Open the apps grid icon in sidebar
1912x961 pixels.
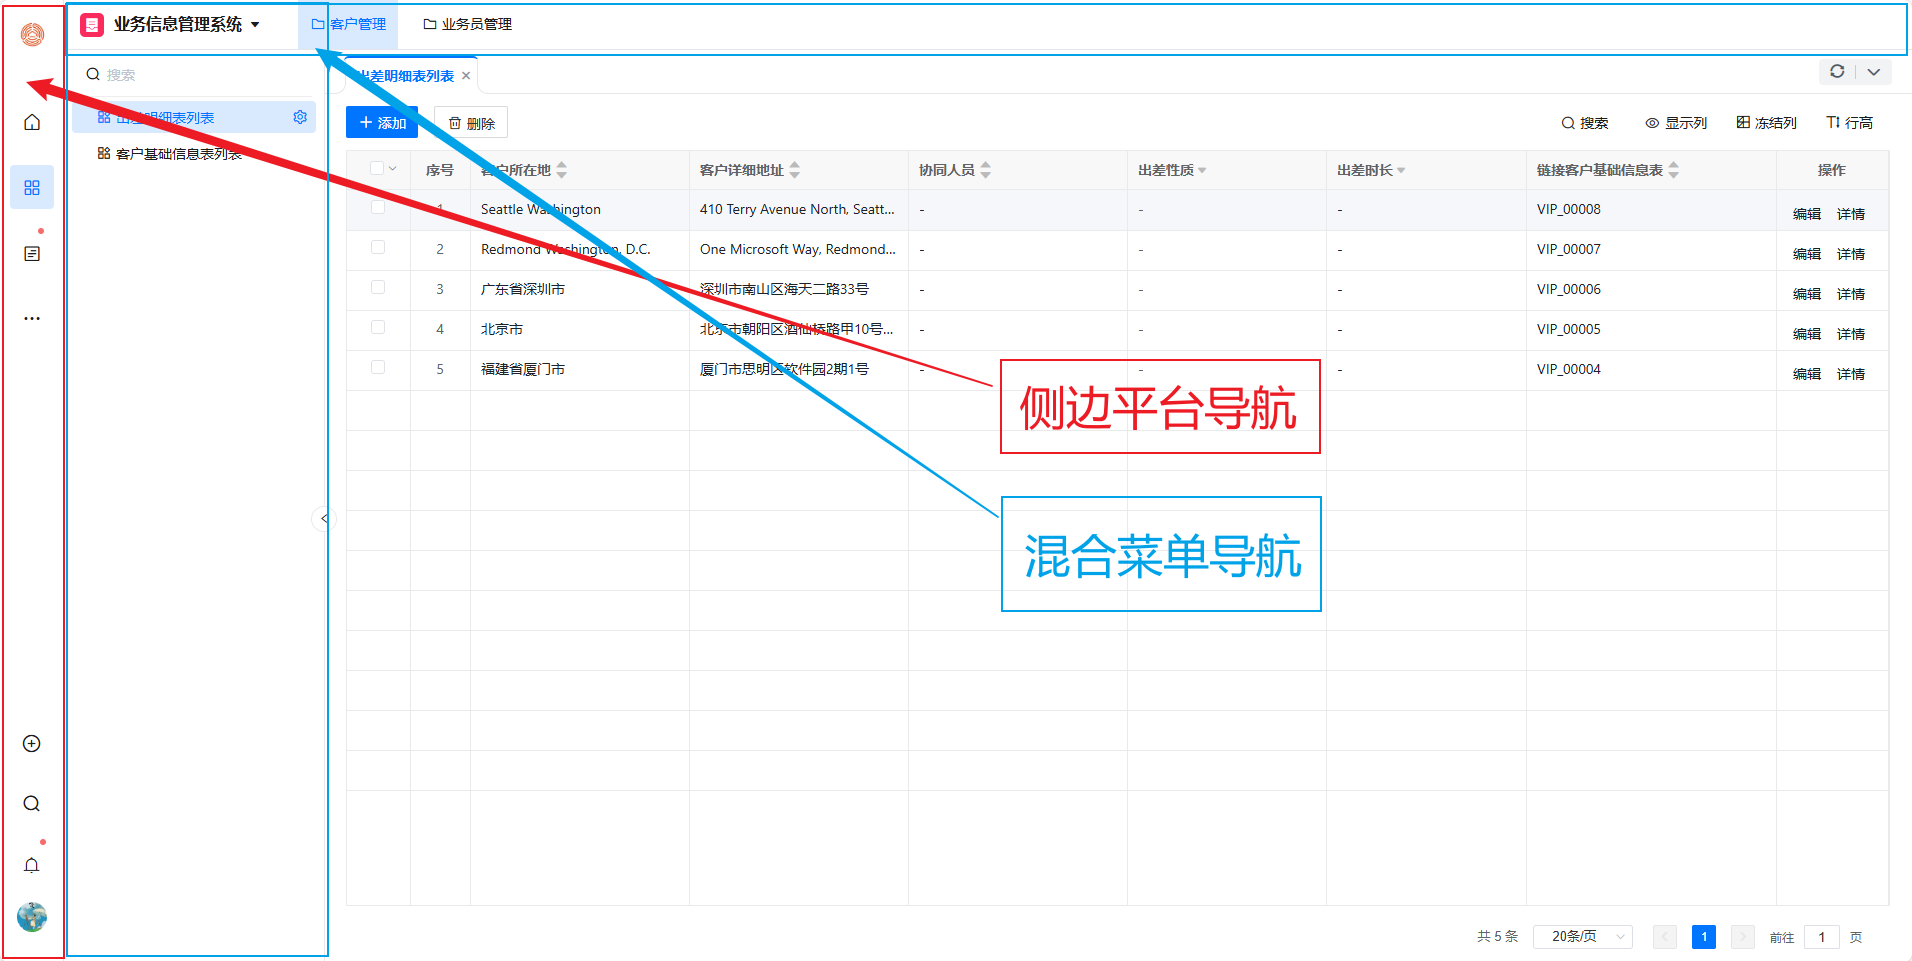point(32,188)
